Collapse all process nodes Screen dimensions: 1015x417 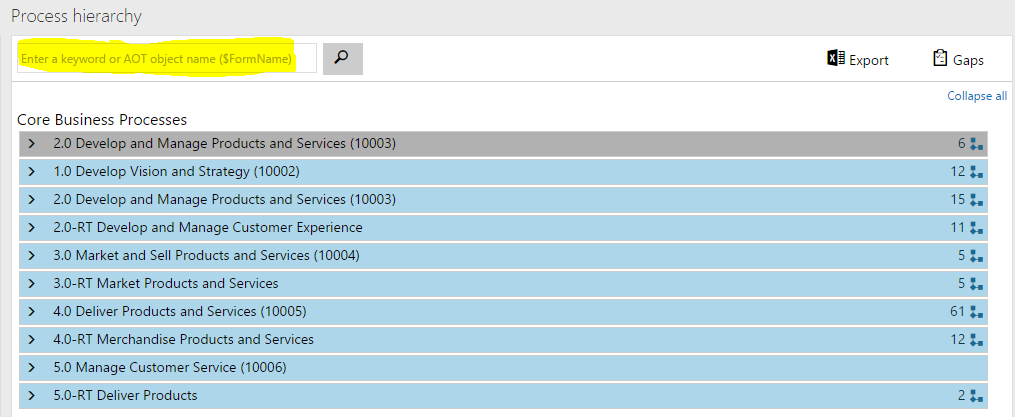(977, 96)
